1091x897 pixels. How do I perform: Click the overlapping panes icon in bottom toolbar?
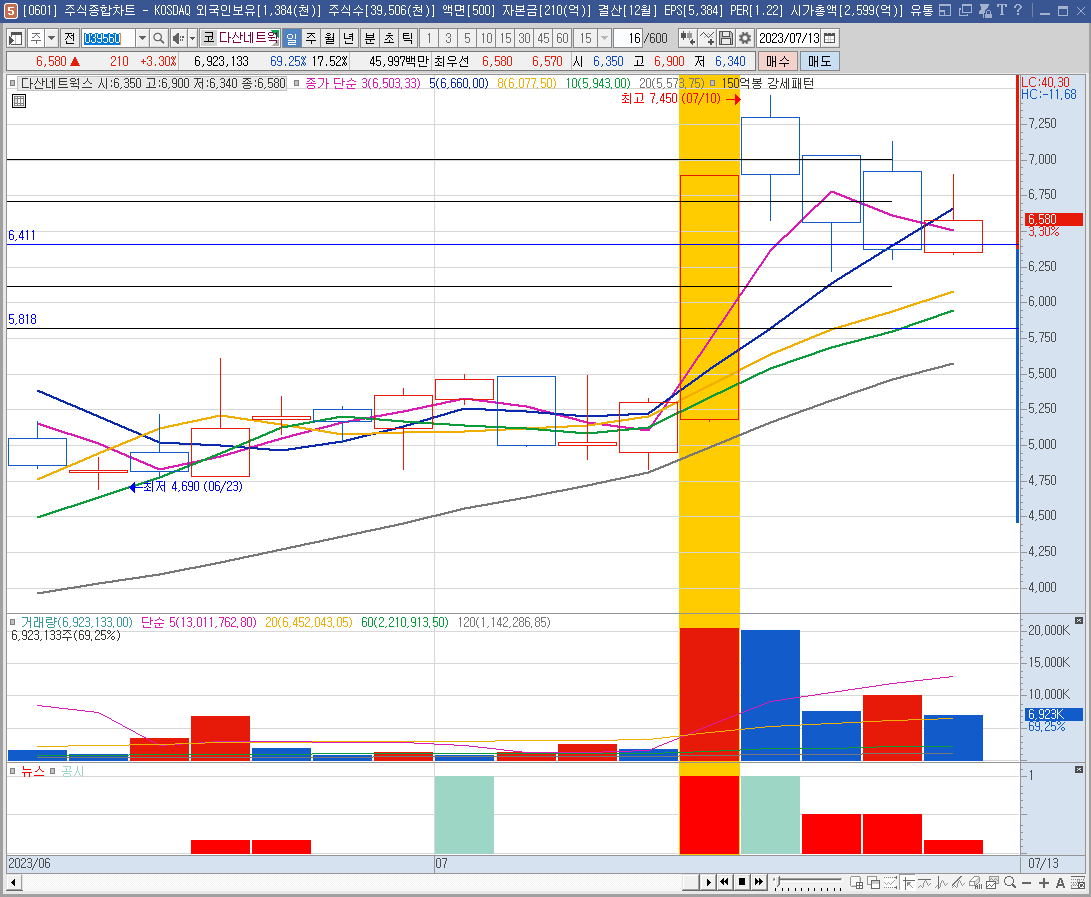click(873, 883)
